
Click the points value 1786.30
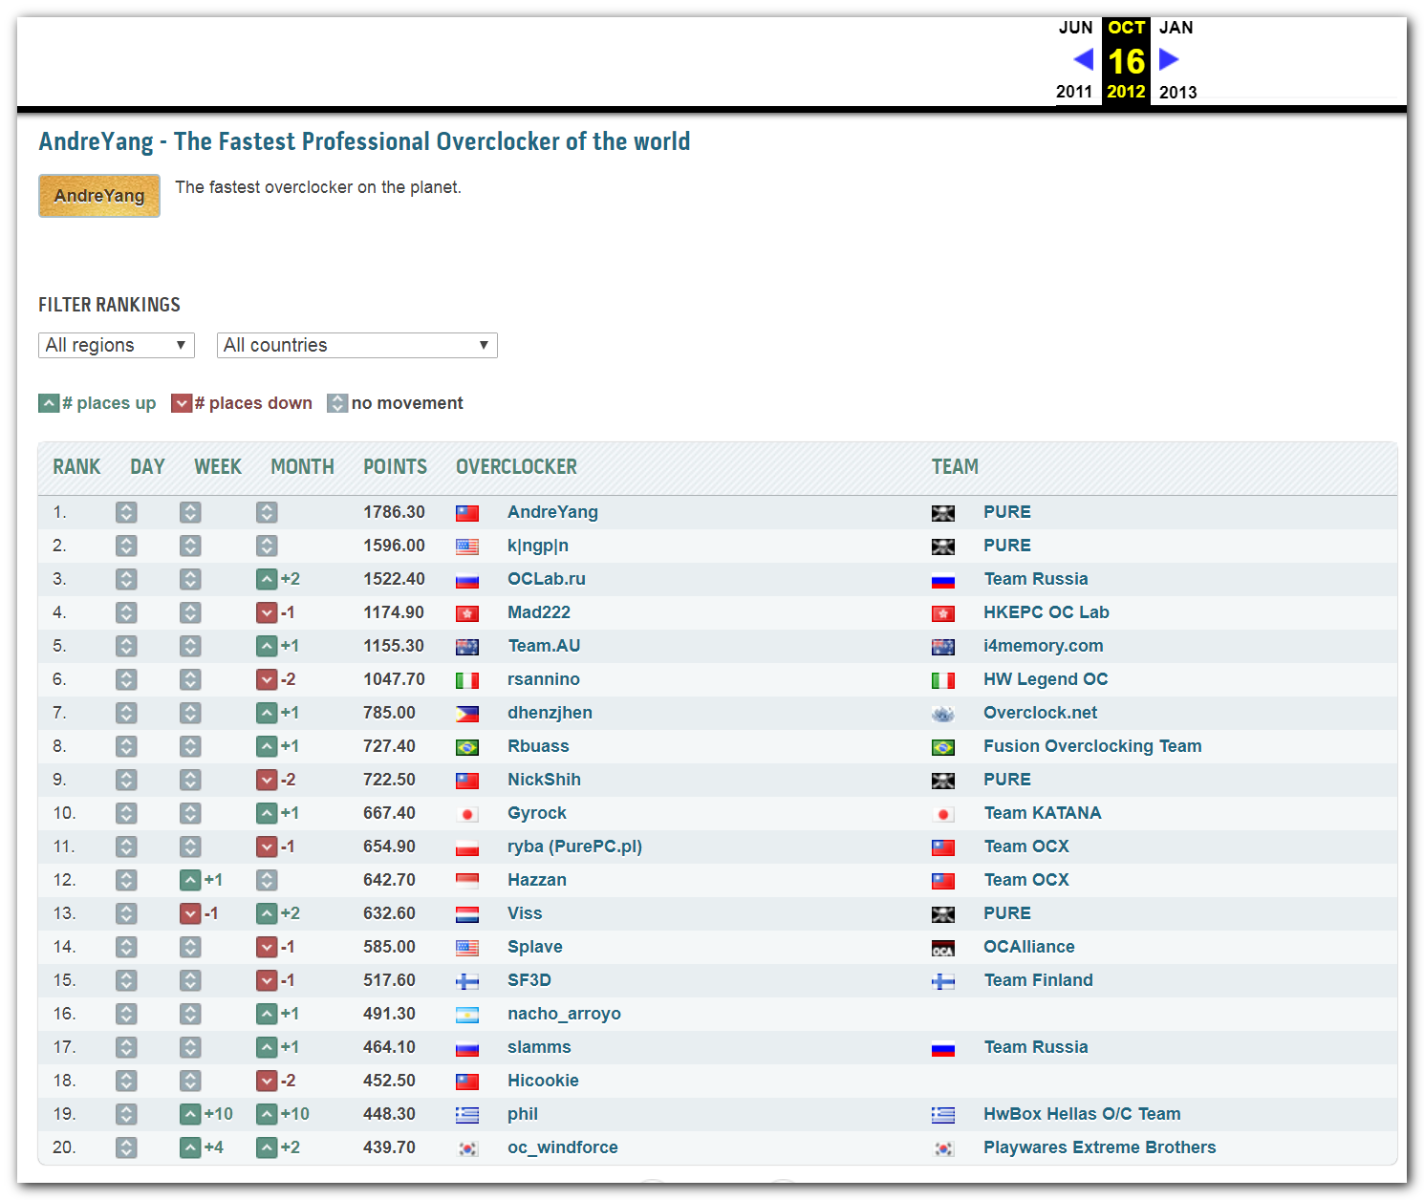pos(394,512)
